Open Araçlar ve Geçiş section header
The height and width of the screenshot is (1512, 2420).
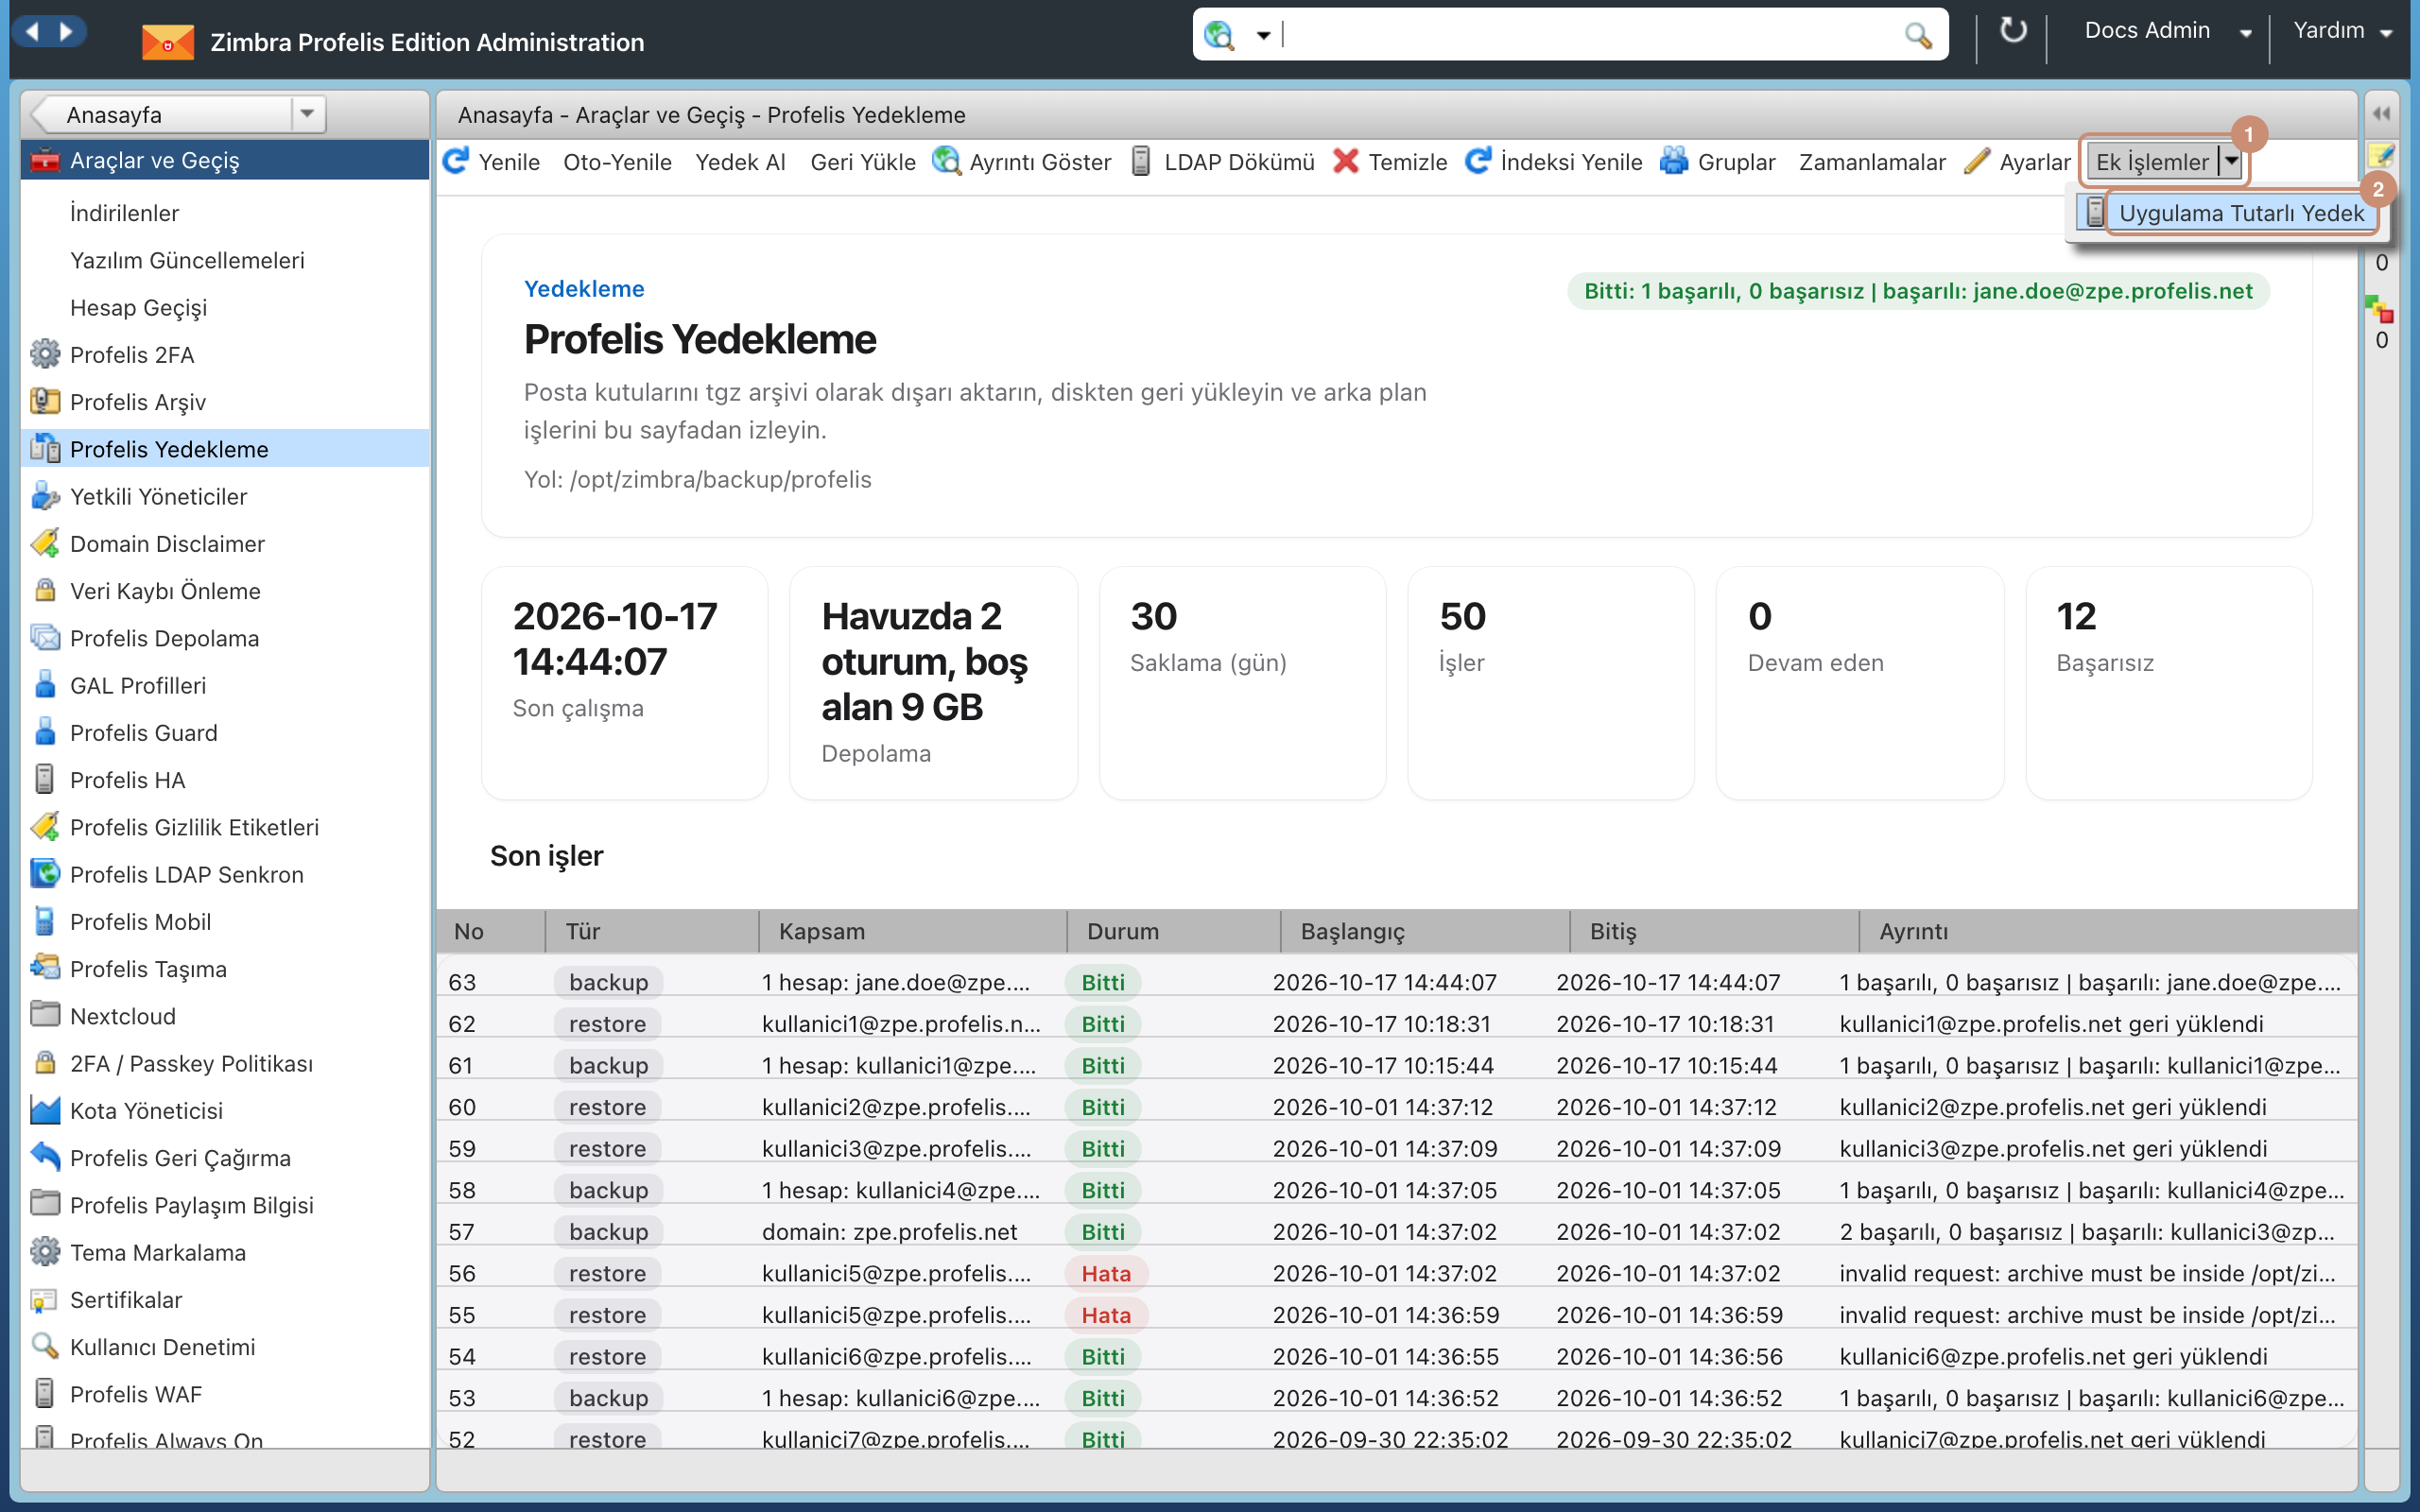(225, 160)
